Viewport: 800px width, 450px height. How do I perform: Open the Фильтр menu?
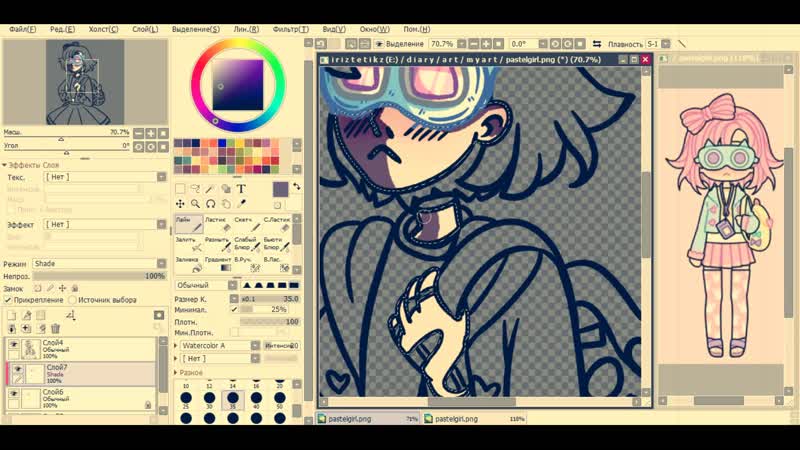290,30
